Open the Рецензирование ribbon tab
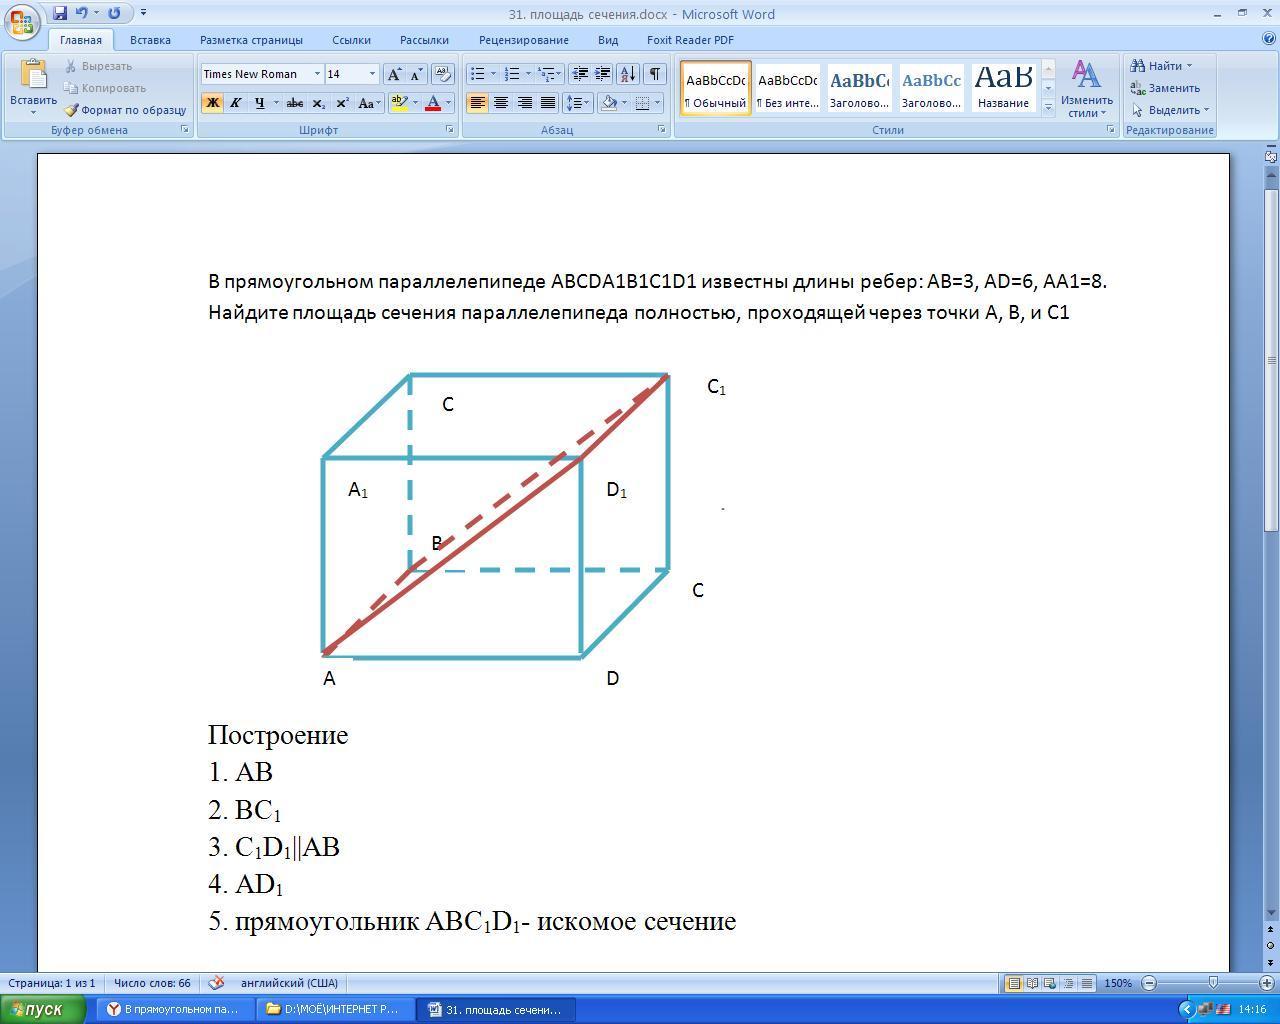 point(523,40)
